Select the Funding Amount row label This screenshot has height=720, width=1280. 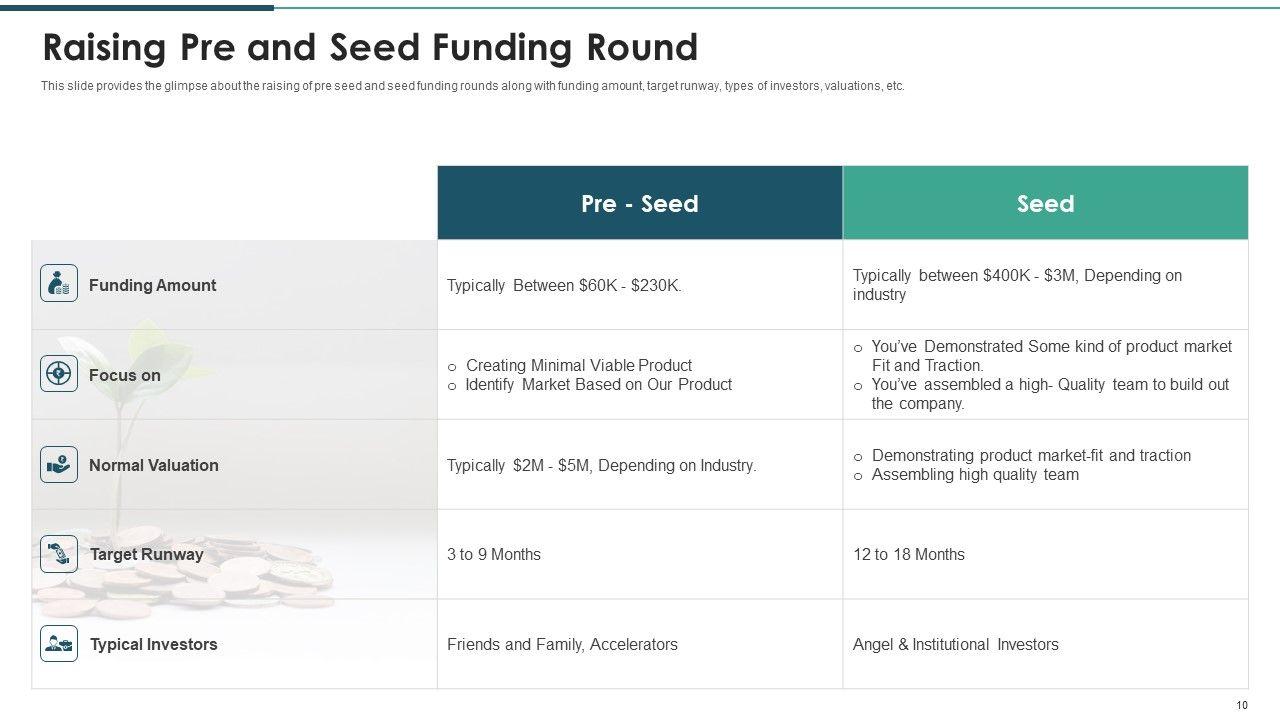click(152, 285)
